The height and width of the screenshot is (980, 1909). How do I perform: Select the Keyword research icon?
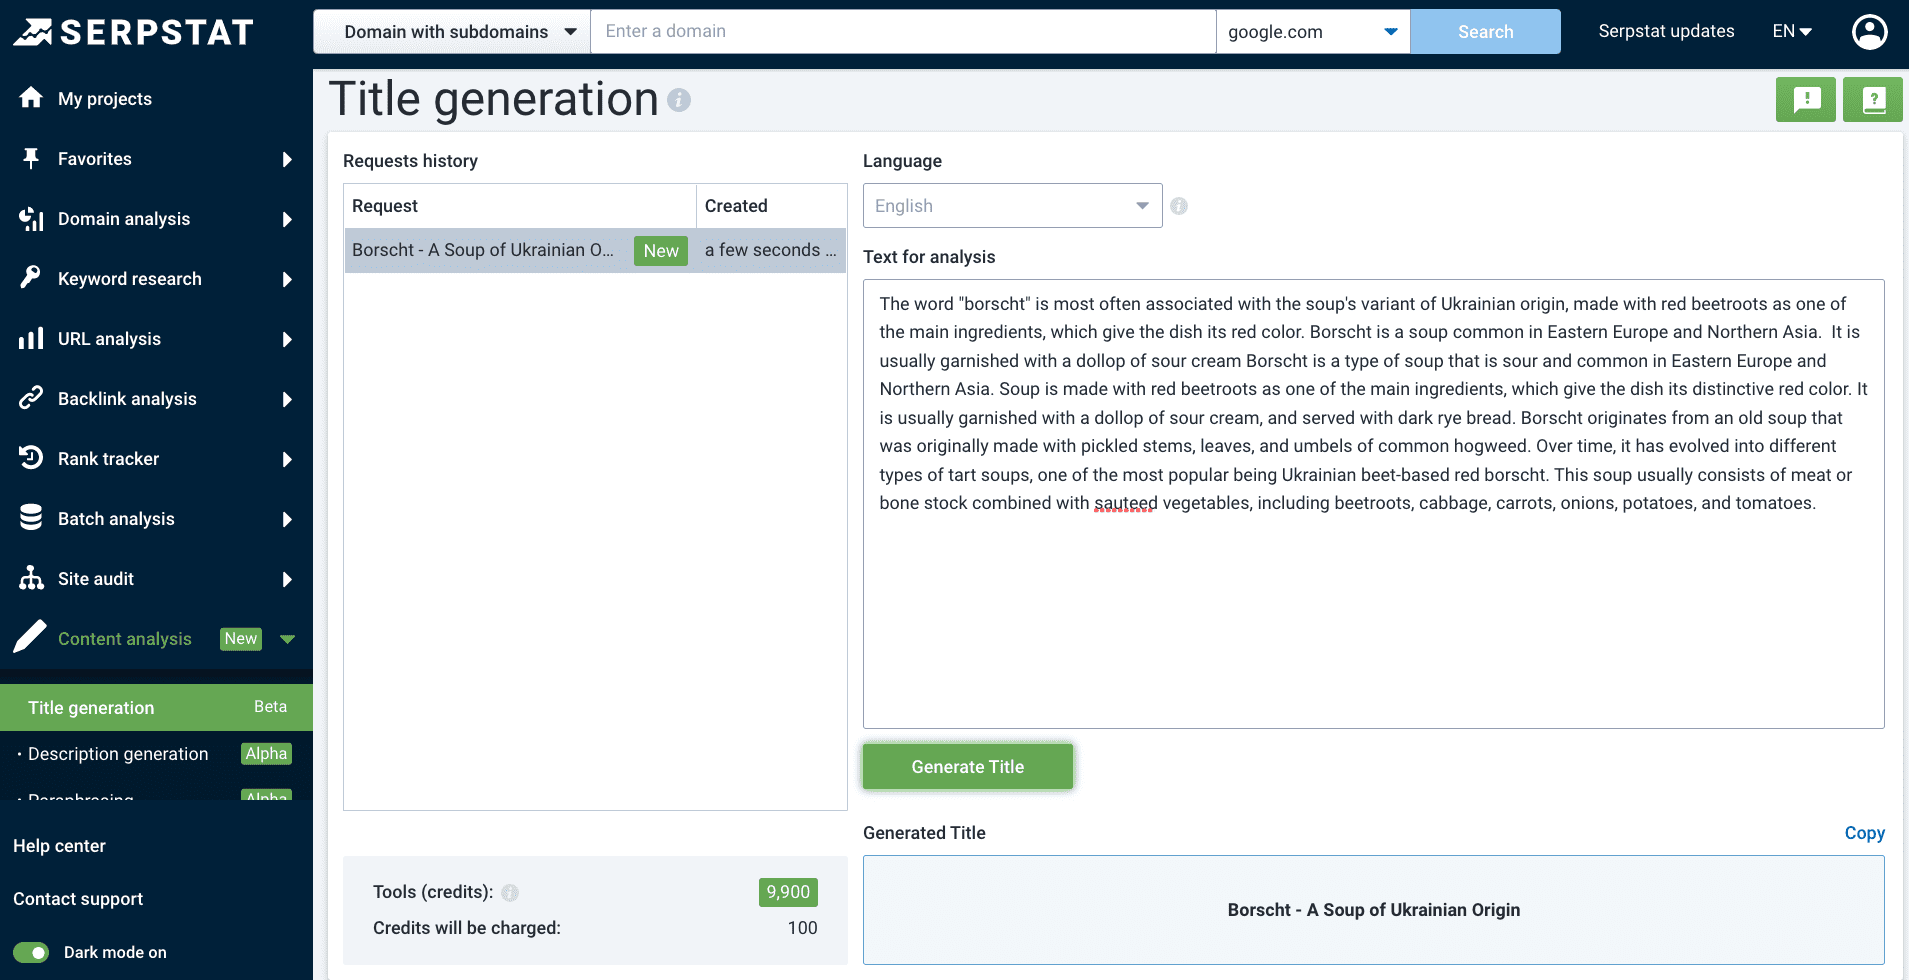(31, 278)
